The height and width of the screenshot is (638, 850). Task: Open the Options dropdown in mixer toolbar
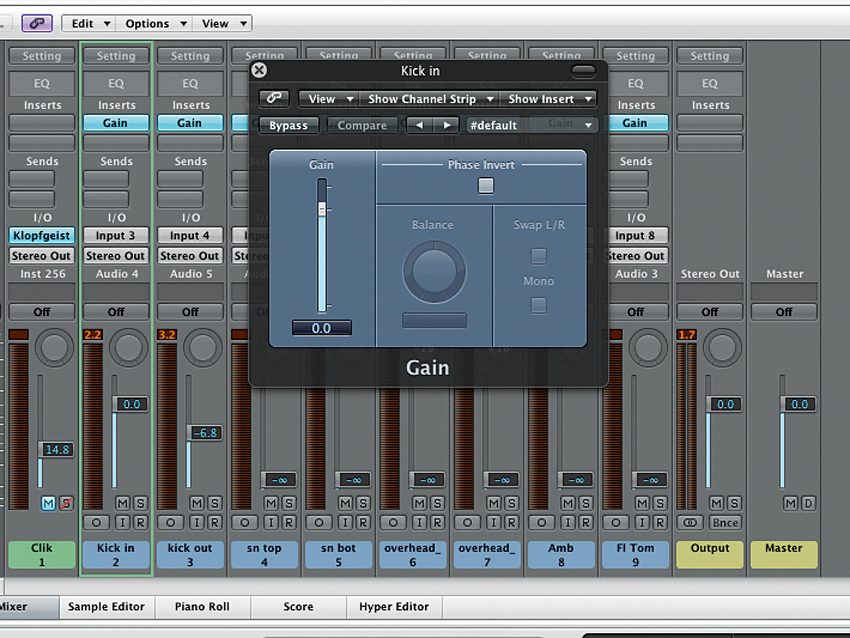[x=153, y=23]
